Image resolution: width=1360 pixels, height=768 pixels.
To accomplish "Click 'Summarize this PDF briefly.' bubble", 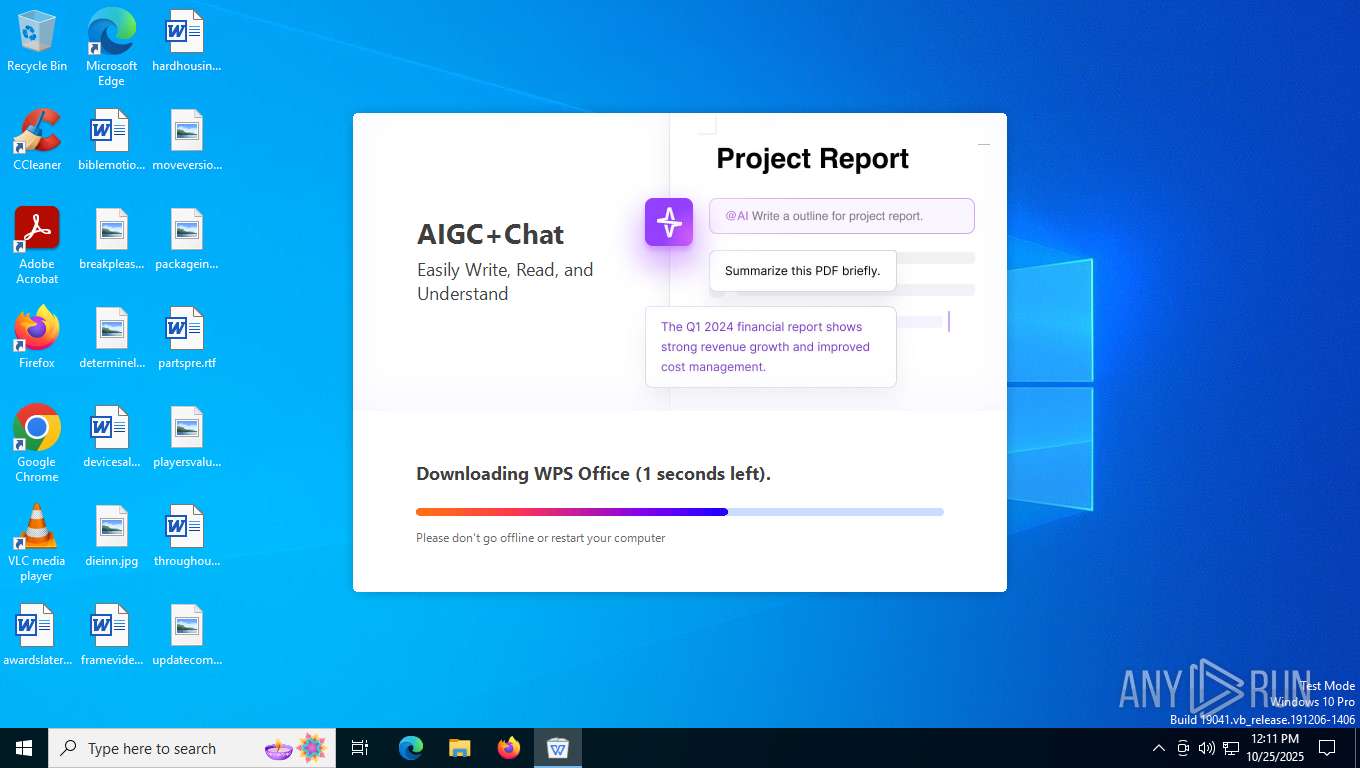I will tap(803, 271).
